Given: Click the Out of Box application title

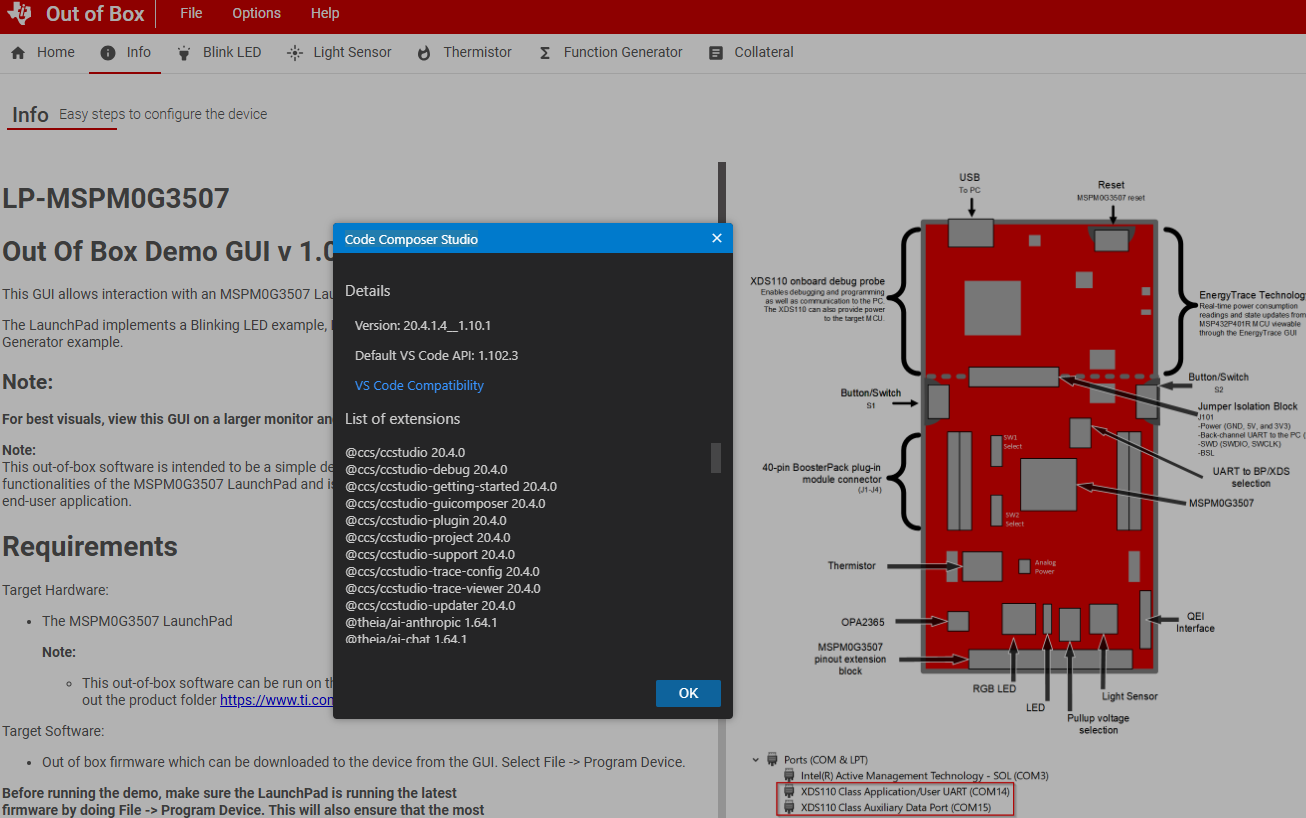Looking at the screenshot, I should 95,14.
